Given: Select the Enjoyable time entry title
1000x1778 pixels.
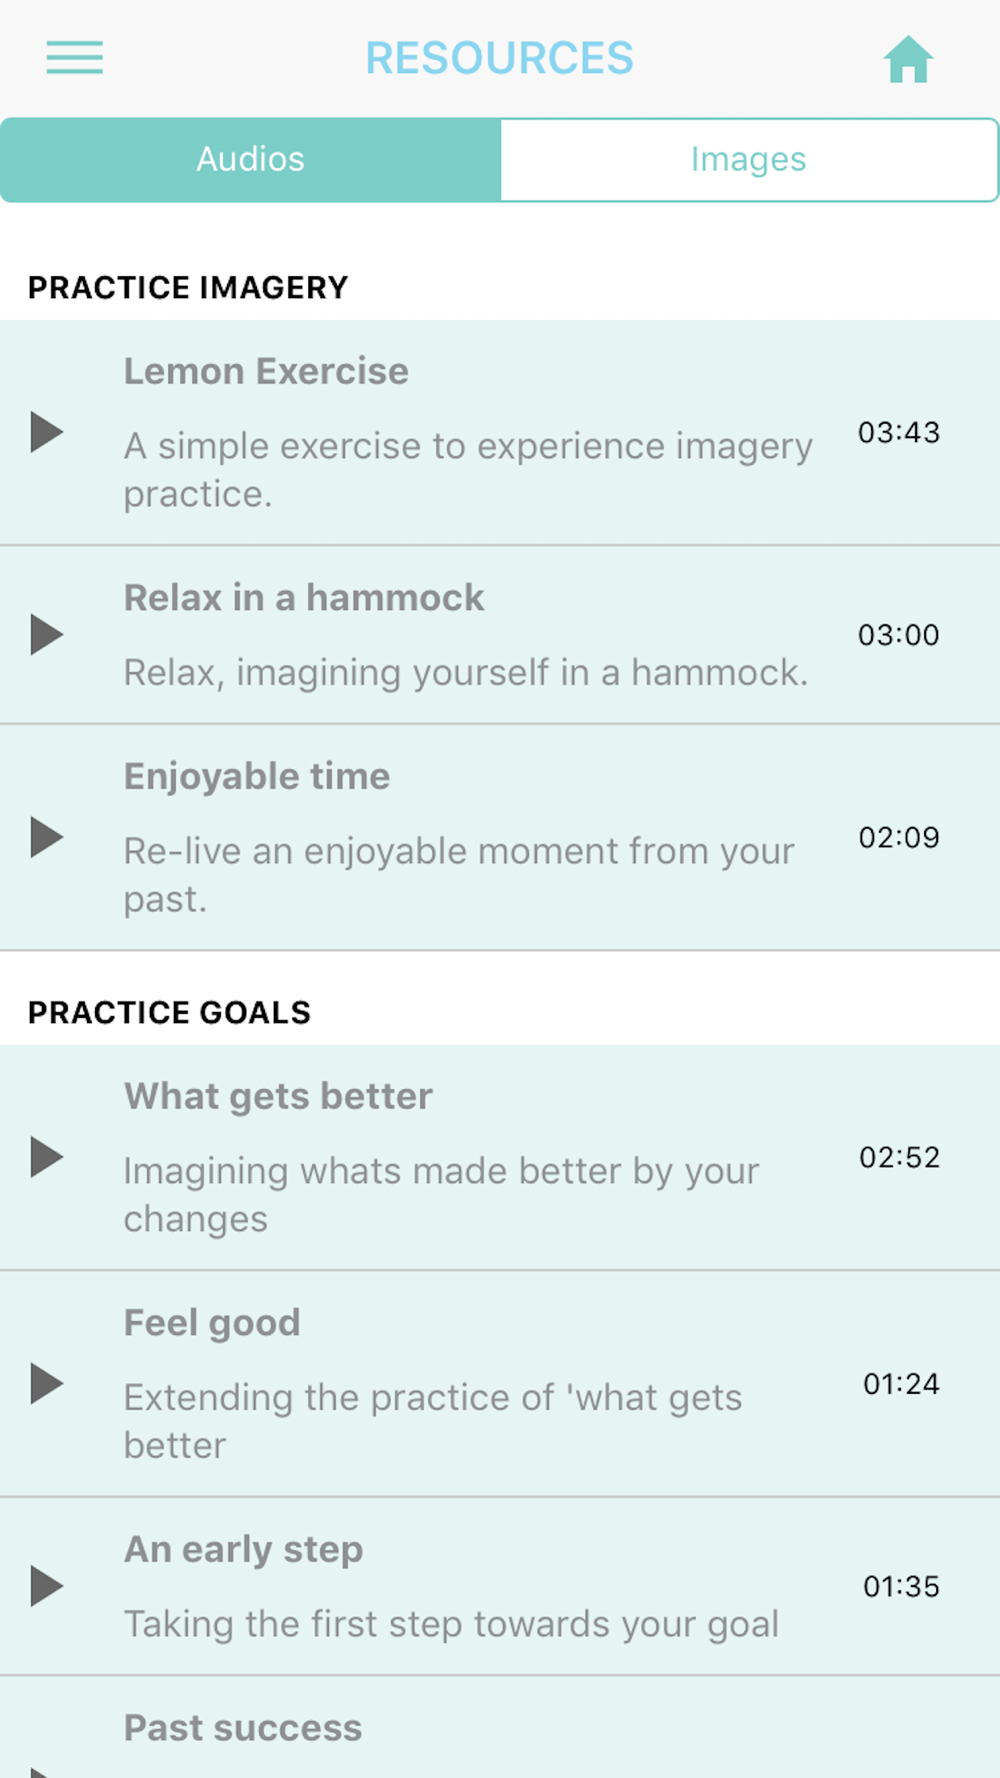Looking at the screenshot, I should pyautogui.click(x=257, y=777).
